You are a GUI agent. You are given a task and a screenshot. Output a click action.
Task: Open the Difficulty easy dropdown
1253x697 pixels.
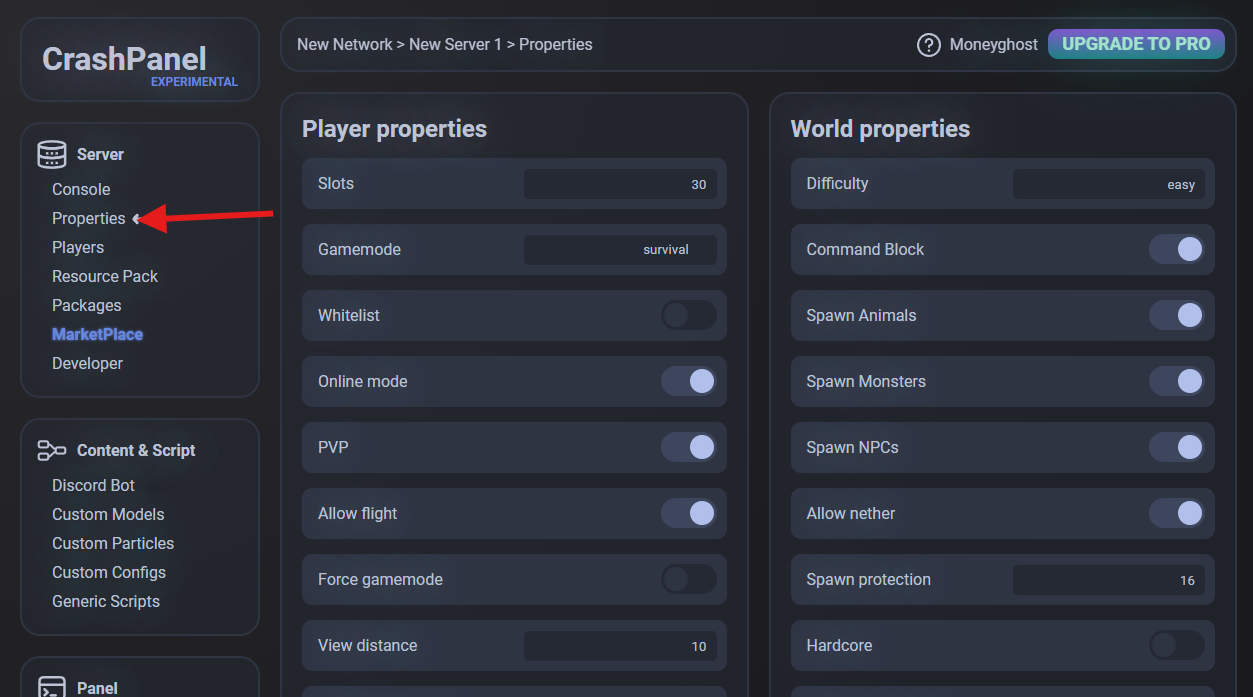(1108, 184)
